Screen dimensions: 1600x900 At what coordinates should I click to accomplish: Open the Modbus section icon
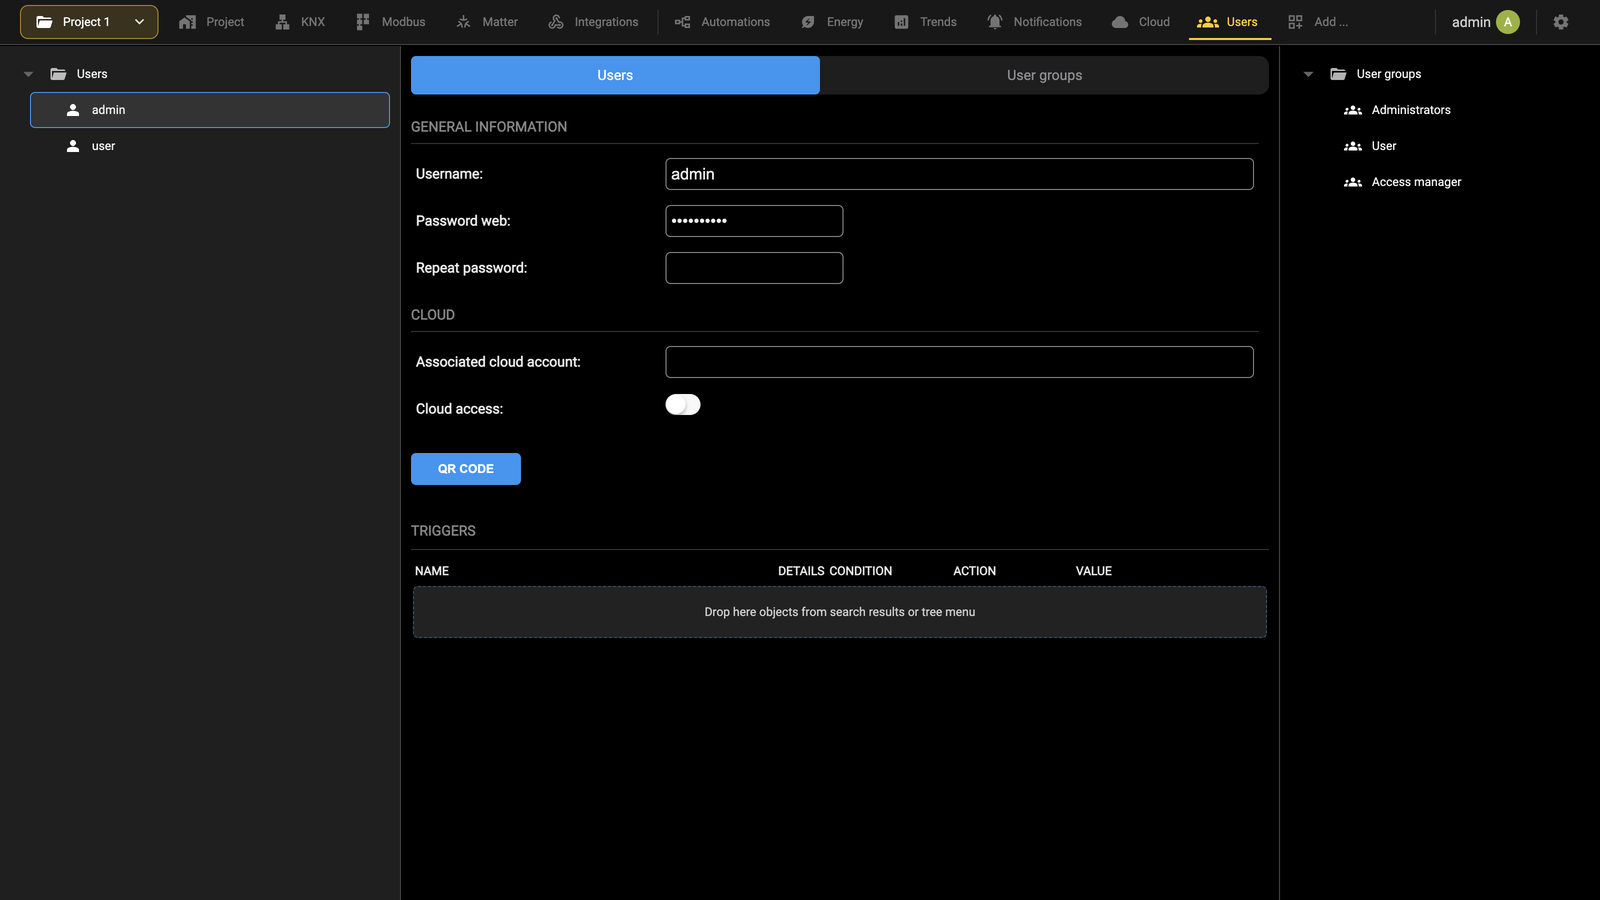tap(363, 22)
